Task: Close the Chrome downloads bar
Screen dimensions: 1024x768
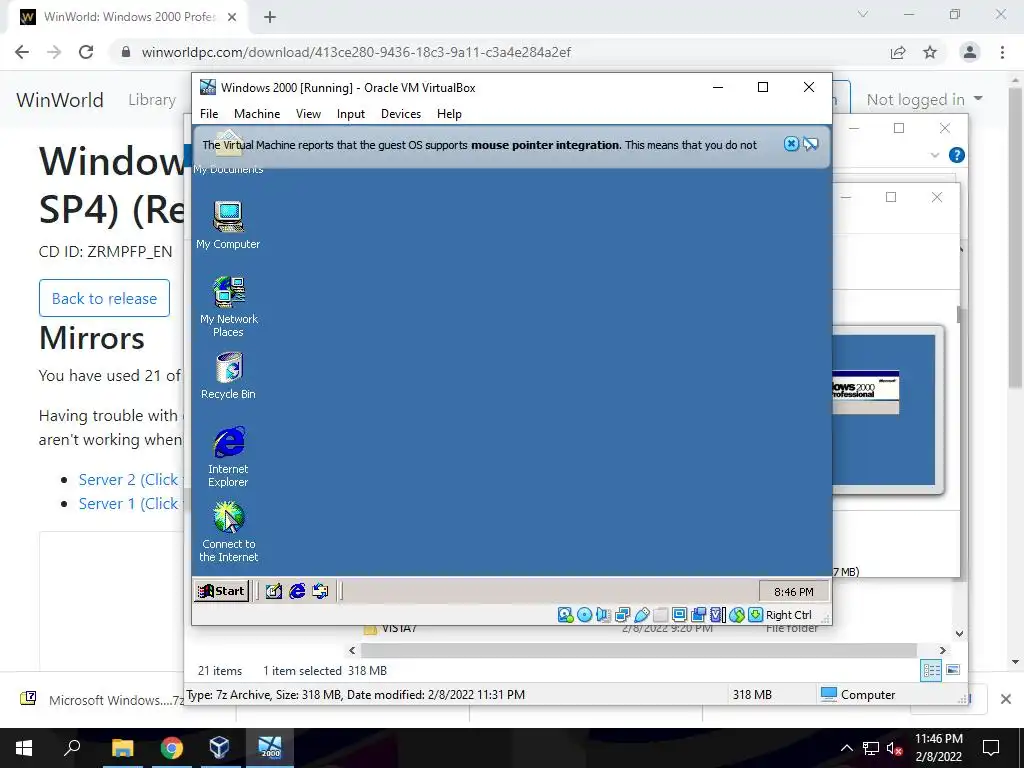Action: [x=1006, y=699]
